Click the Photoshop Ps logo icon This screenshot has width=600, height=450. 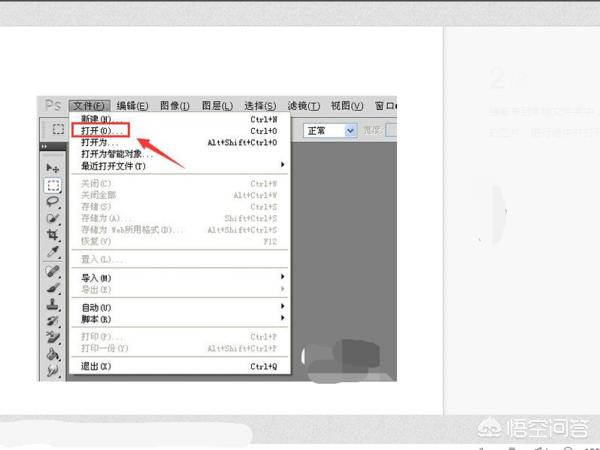click(x=53, y=105)
